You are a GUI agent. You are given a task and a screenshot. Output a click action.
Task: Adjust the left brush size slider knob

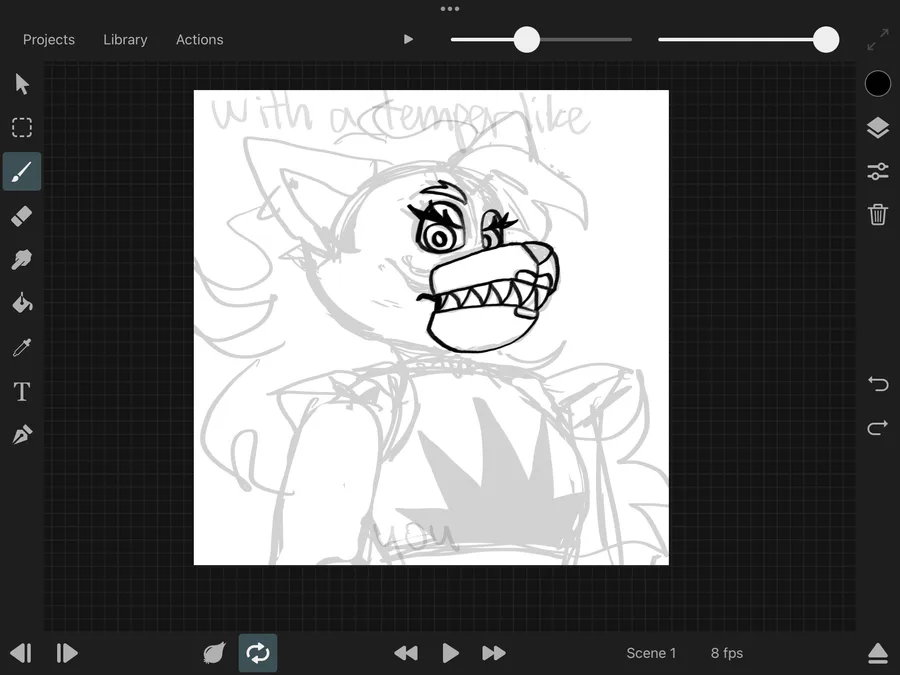(526, 40)
